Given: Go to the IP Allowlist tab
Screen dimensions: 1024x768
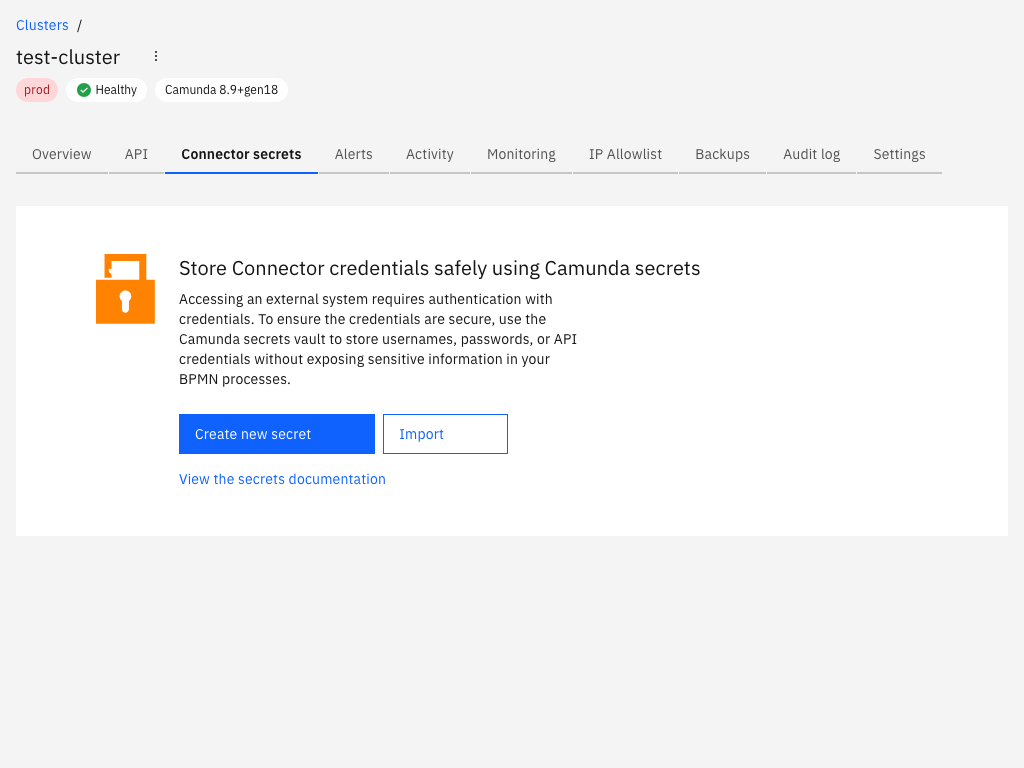Looking at the screenshot, I should 625,155.
